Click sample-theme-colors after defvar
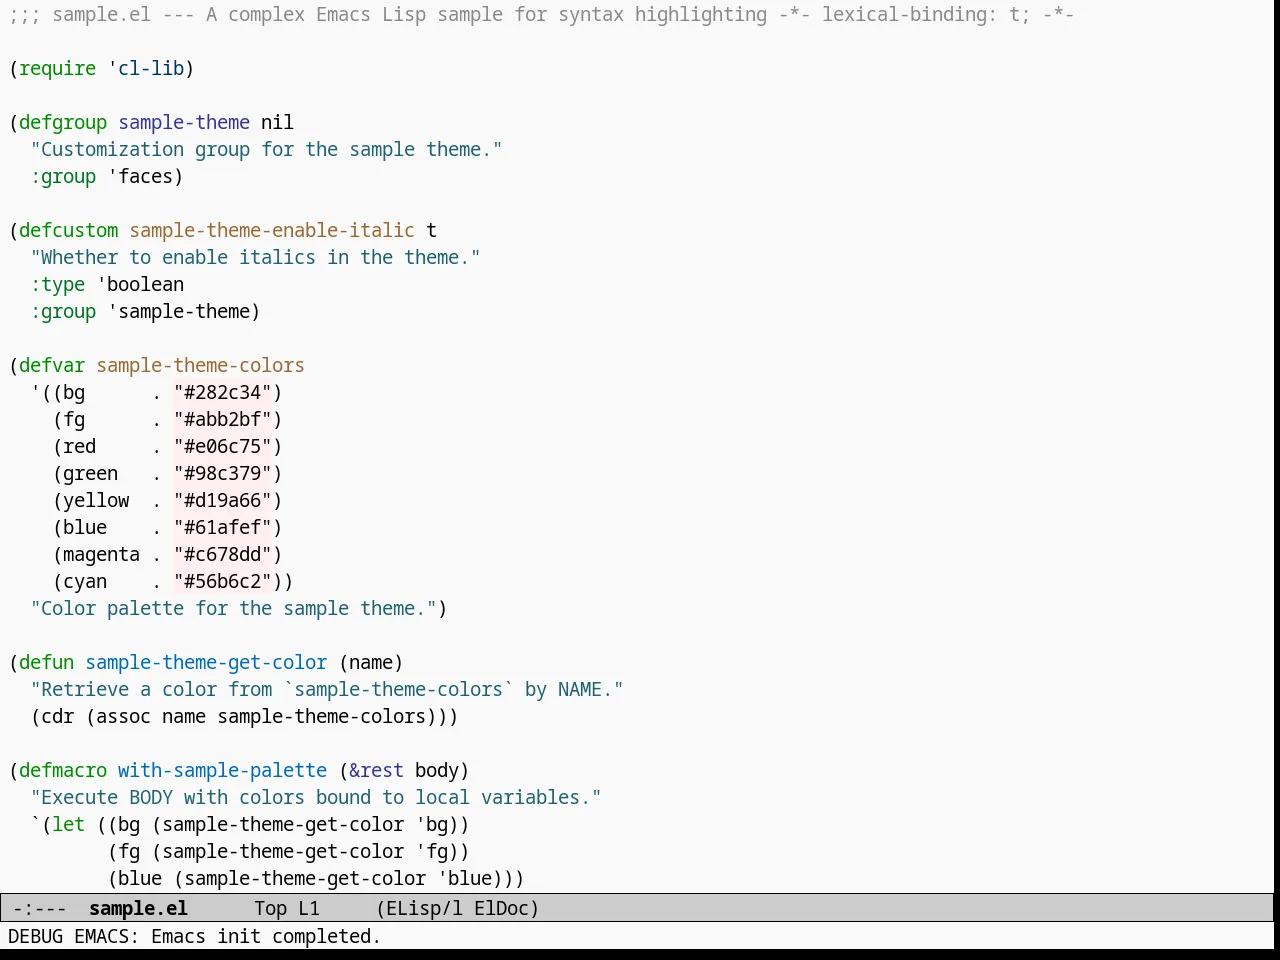Viewport: 1280px width, 960px height. (x=201, y=365)
